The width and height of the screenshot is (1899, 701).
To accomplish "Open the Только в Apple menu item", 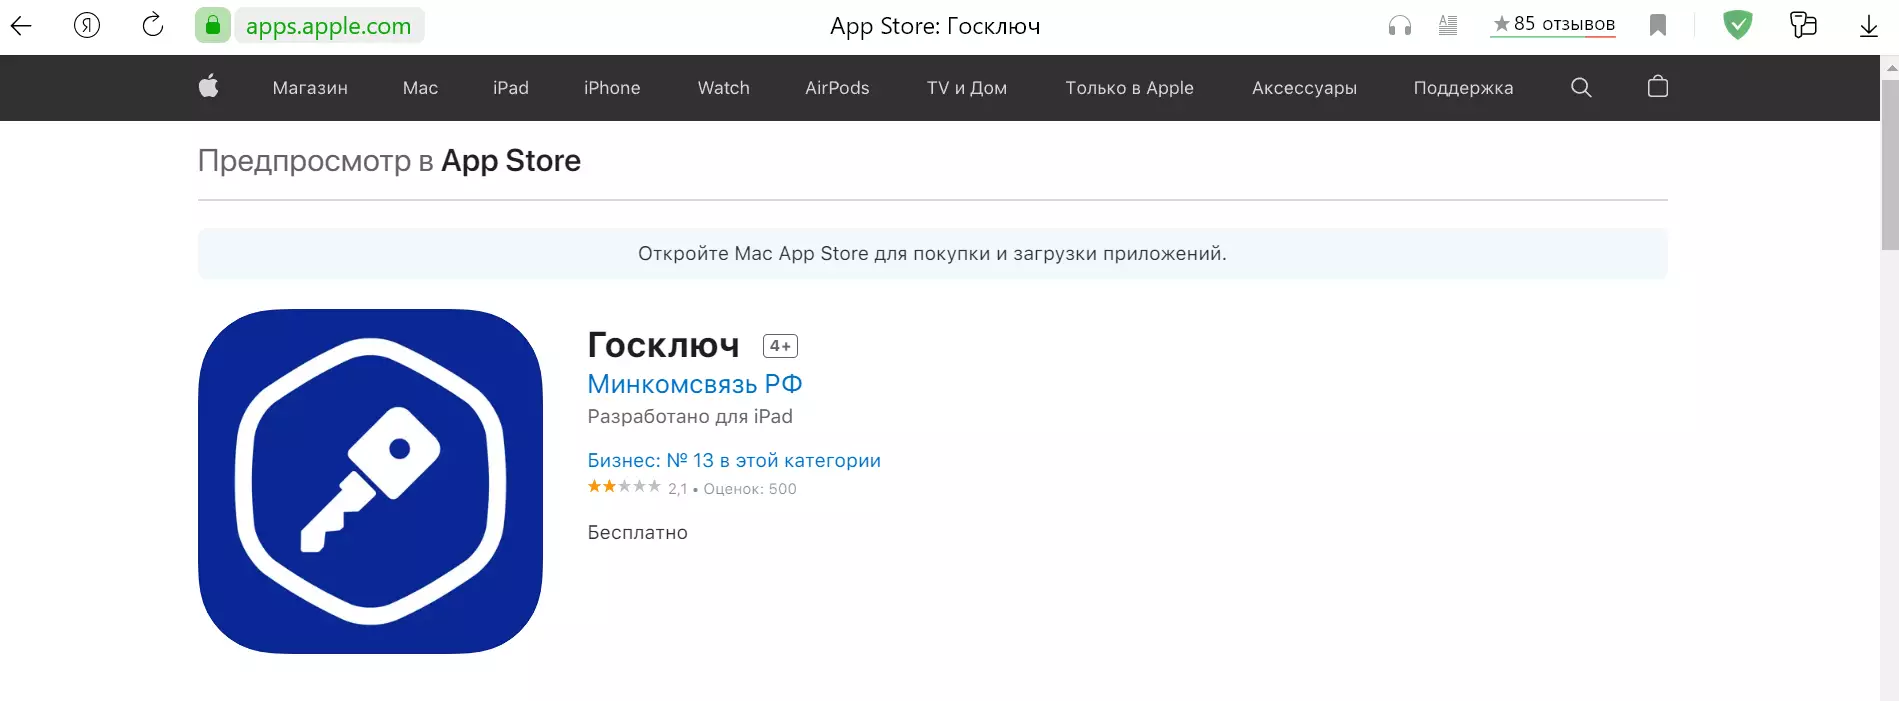I will (1129, 88).
